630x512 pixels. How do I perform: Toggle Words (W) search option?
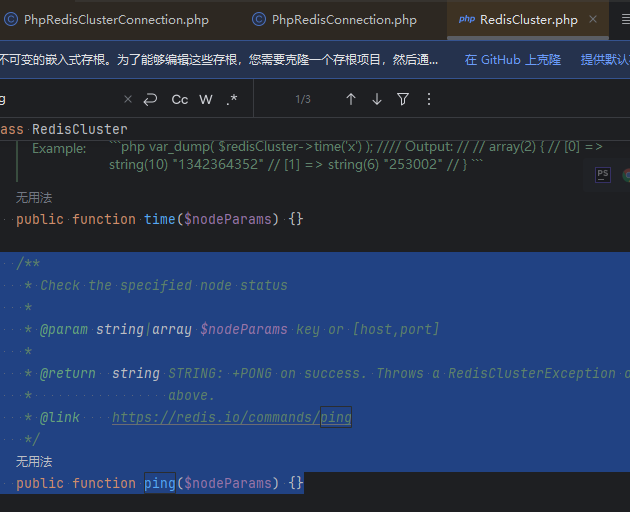pyautogui.click(x=206, y=99)
